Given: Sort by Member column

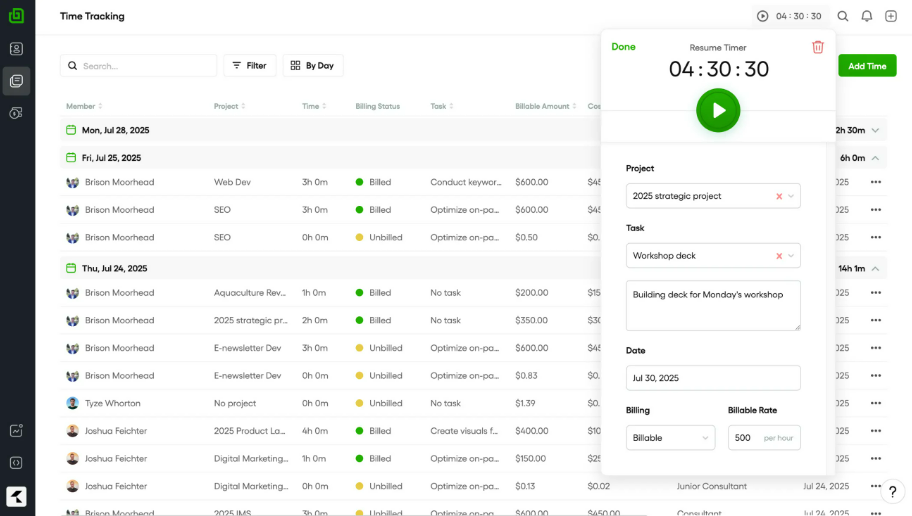Looking at the screenshot, I should coord(84,106).
